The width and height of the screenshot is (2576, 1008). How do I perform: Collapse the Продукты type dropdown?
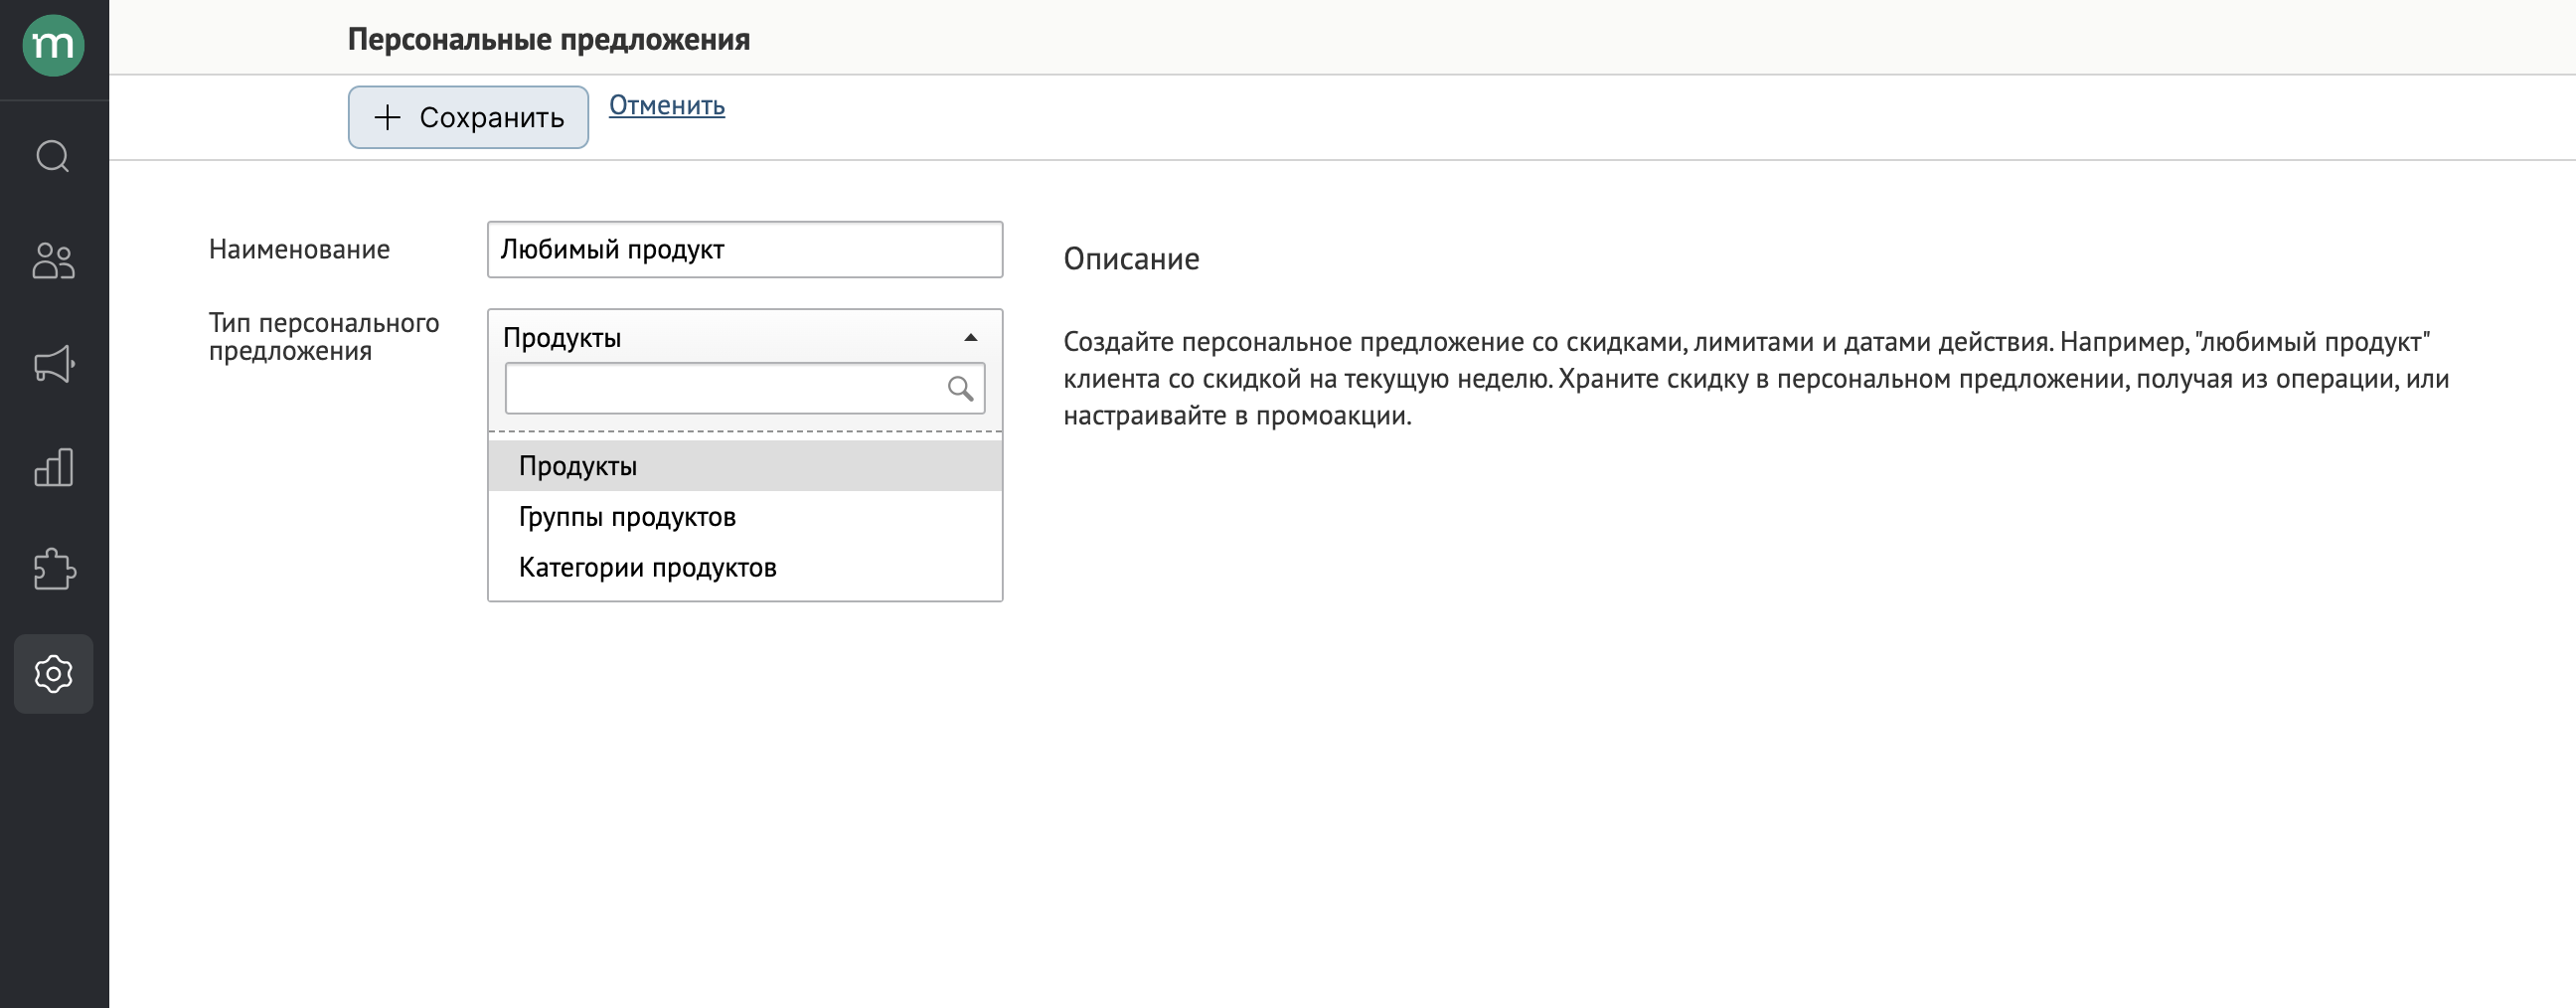click(745, 337)
